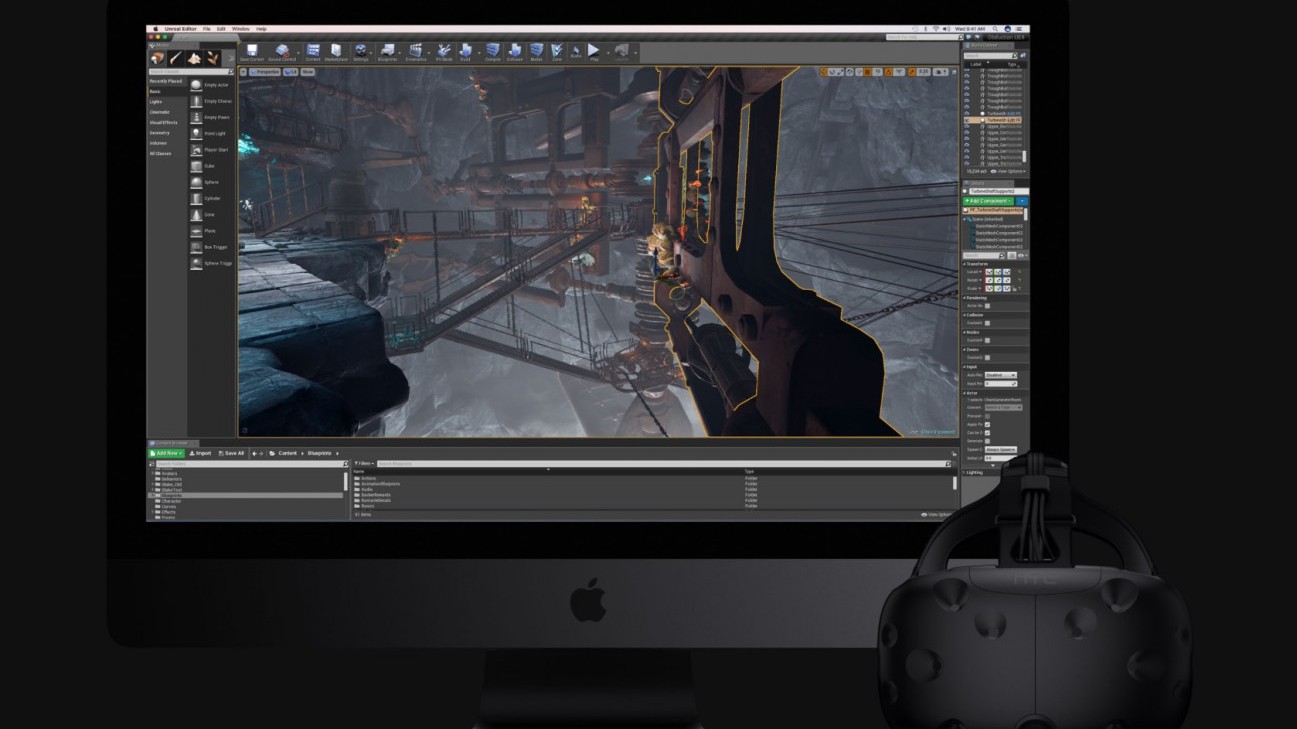Open the Help menu

(x=261, y=29)
